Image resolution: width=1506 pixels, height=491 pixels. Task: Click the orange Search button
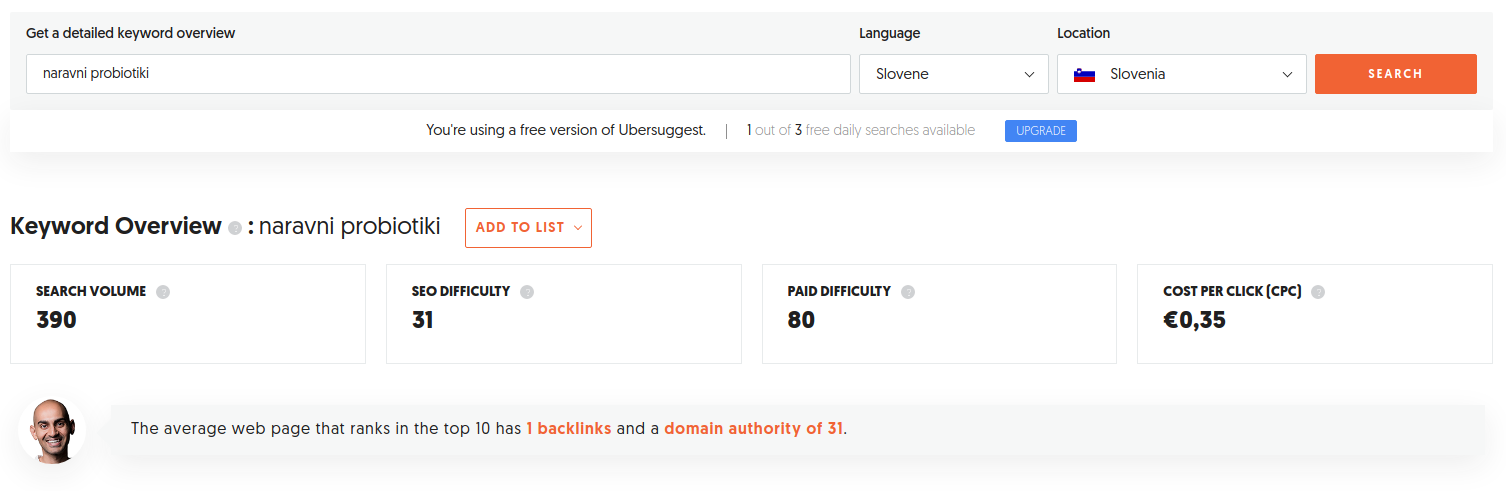tap(1396, 74)
